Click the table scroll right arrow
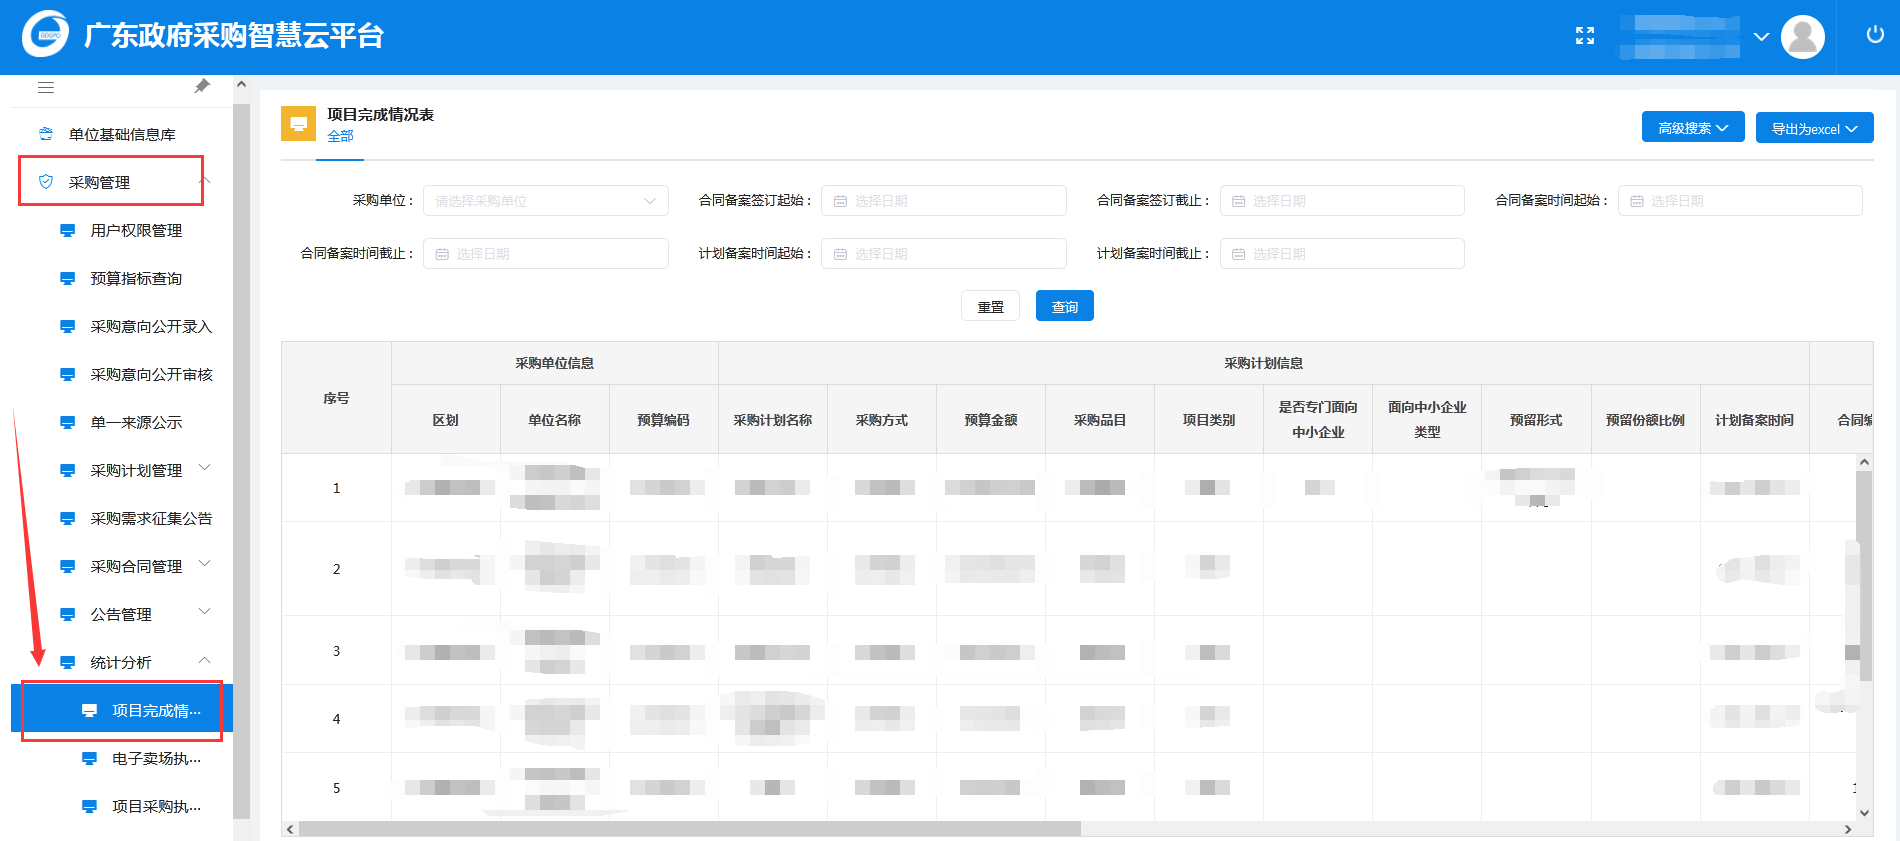Image resolution: width=1900 pixels, height=841 pixels. (1848, 829)
